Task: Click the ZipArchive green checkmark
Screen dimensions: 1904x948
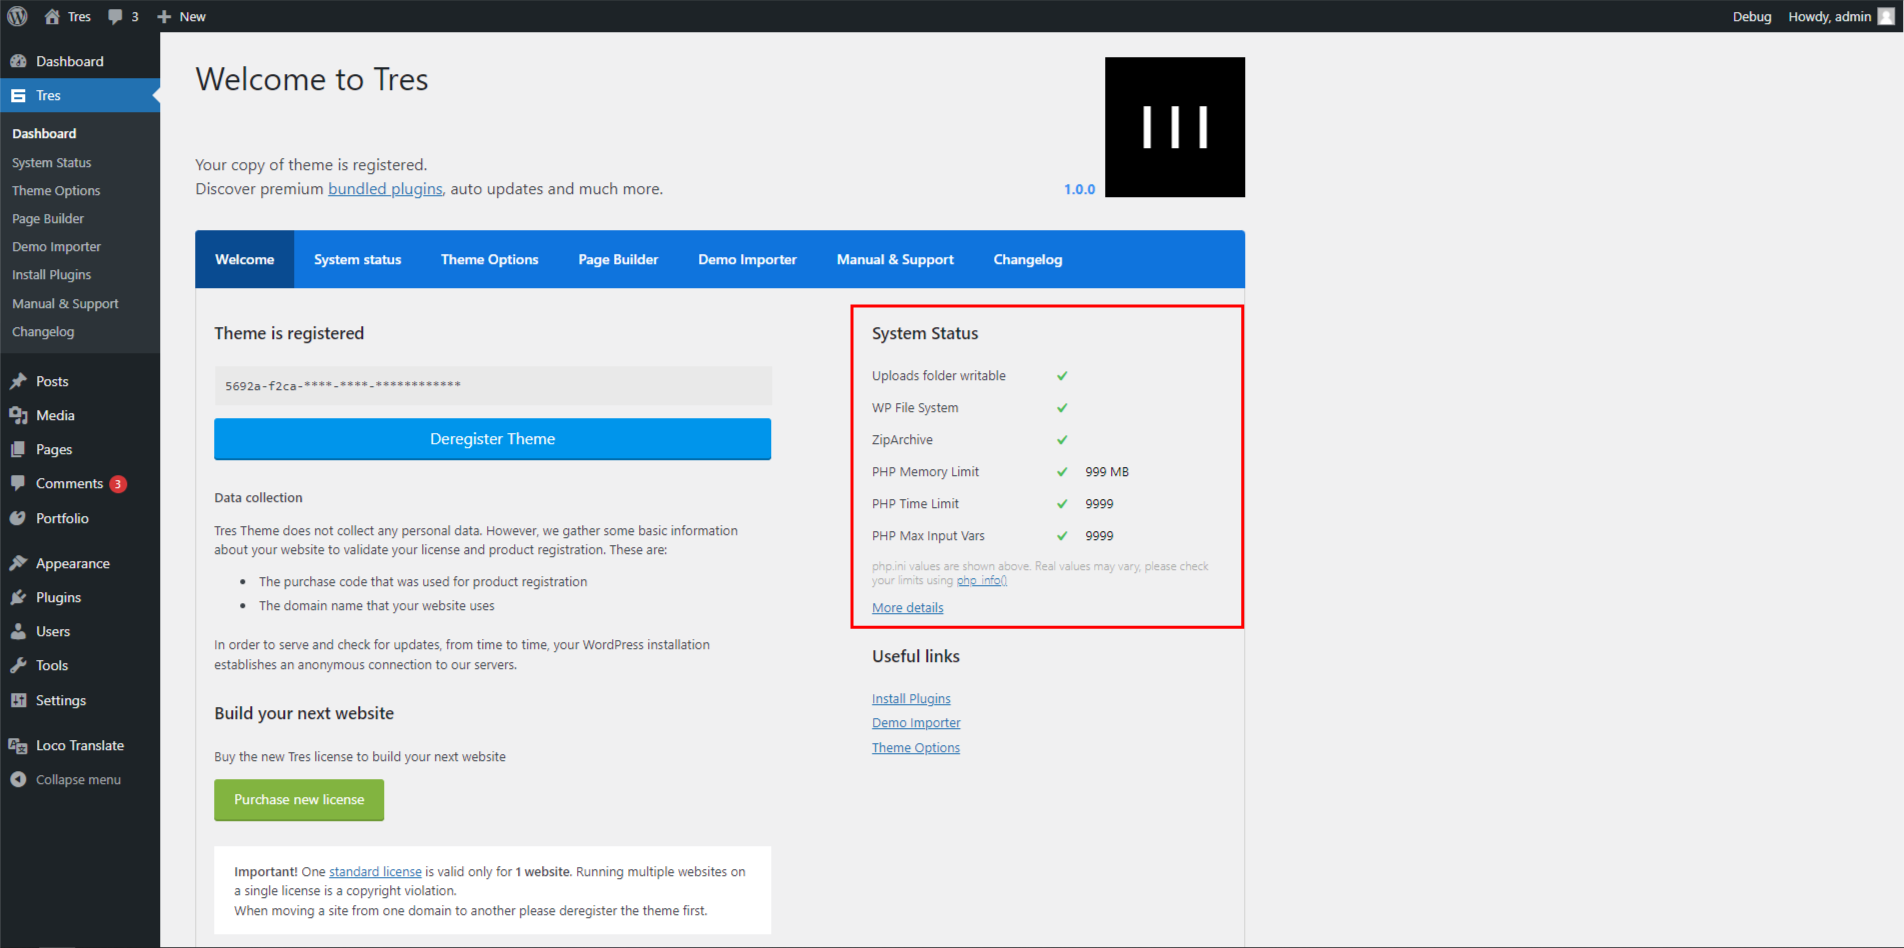Action: [1062, 440]
